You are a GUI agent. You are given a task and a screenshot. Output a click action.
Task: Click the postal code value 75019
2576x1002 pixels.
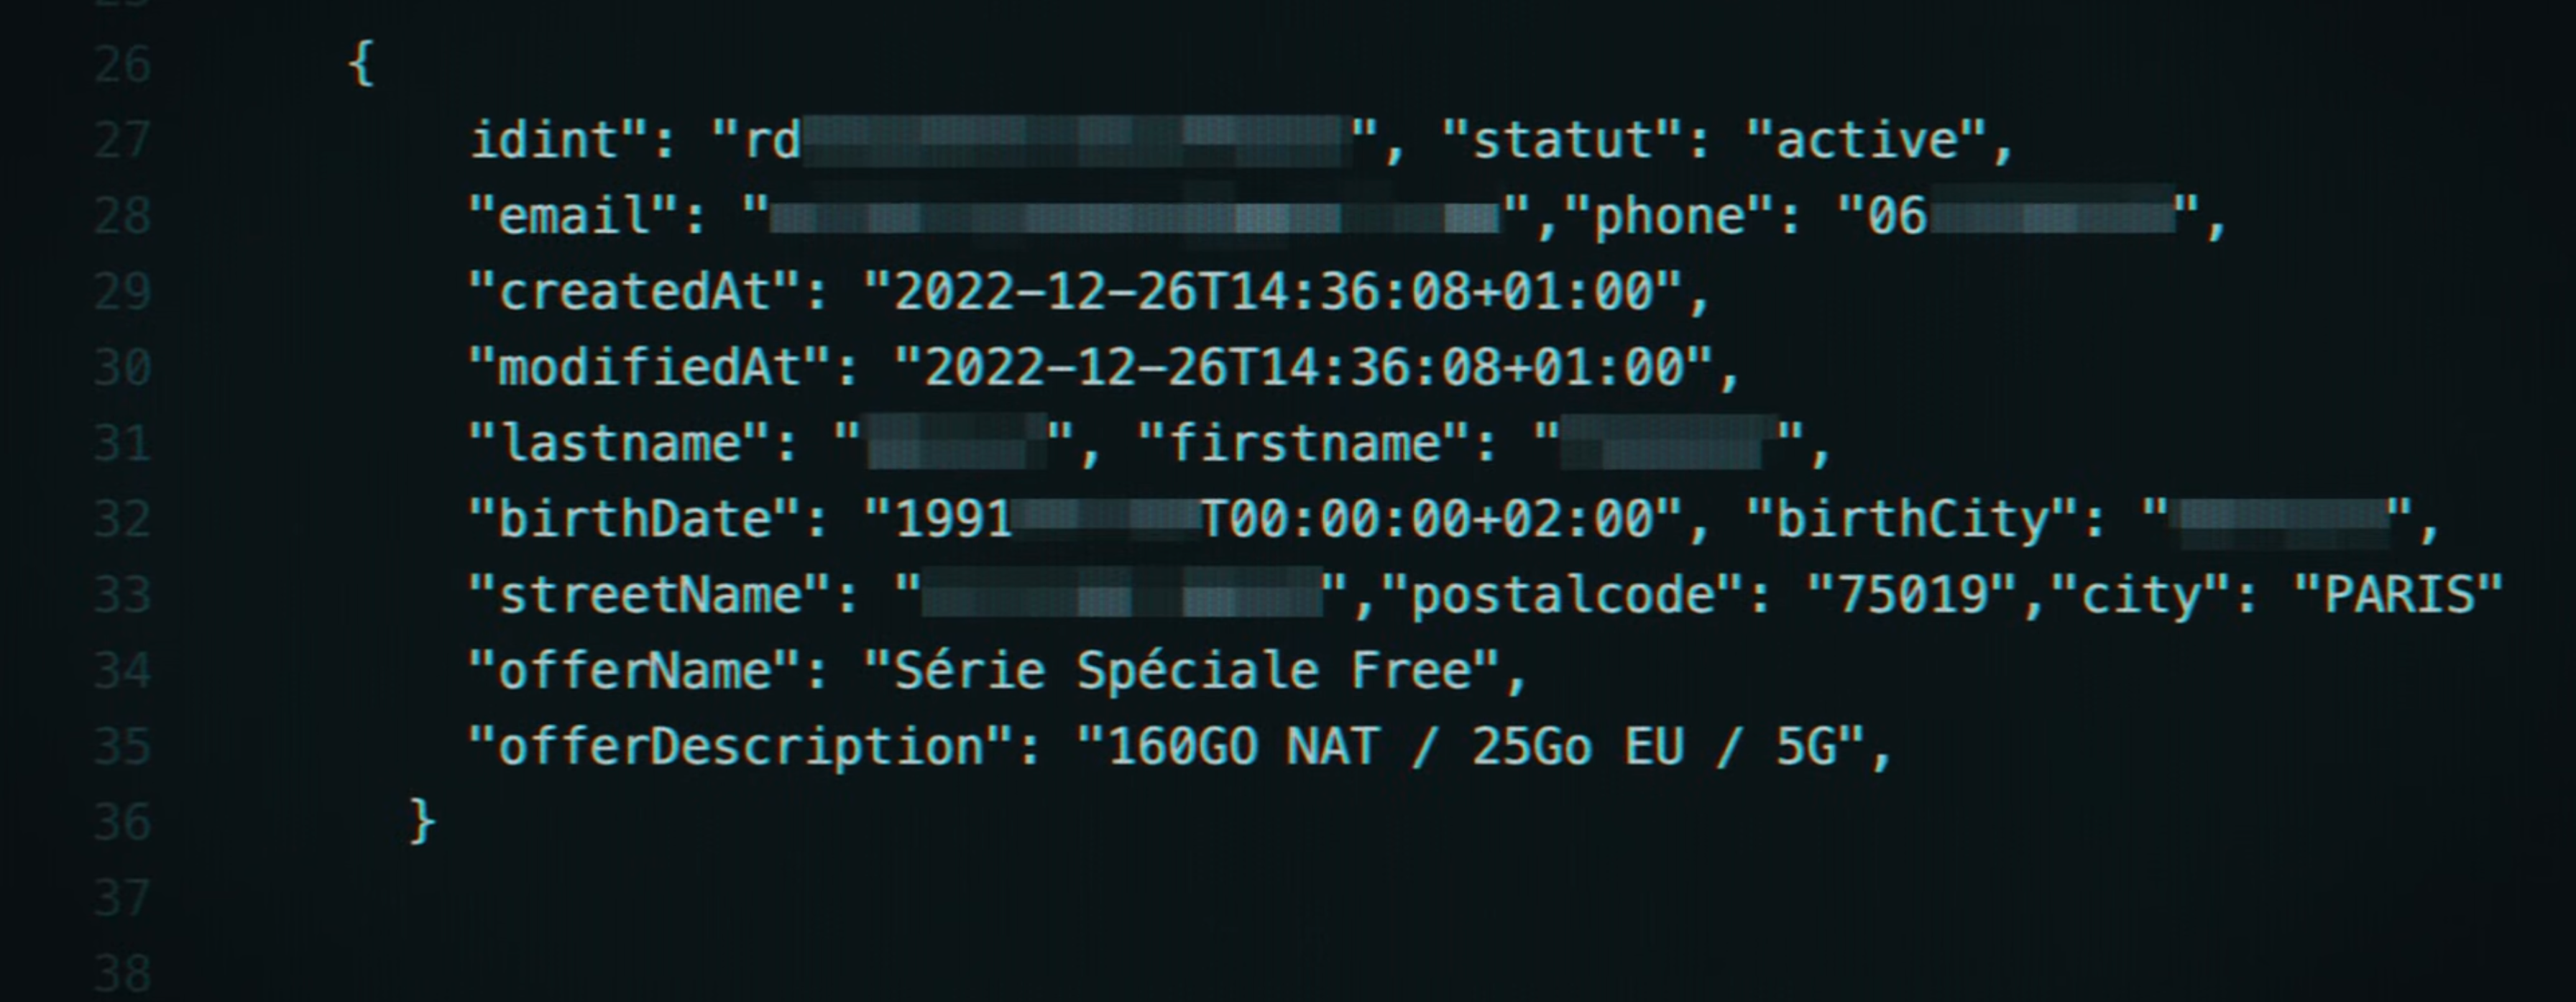coord(1911,596)
